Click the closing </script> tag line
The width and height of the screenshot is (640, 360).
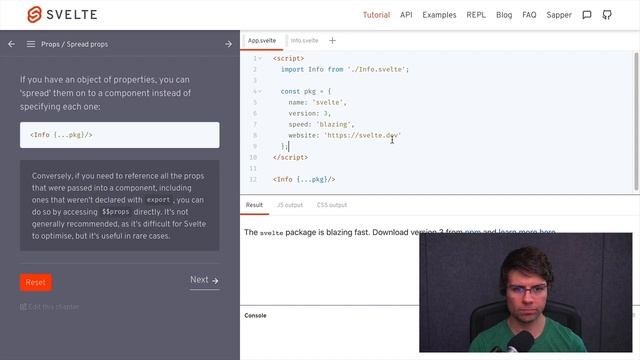pyautogui.click(x=290, y=157)
